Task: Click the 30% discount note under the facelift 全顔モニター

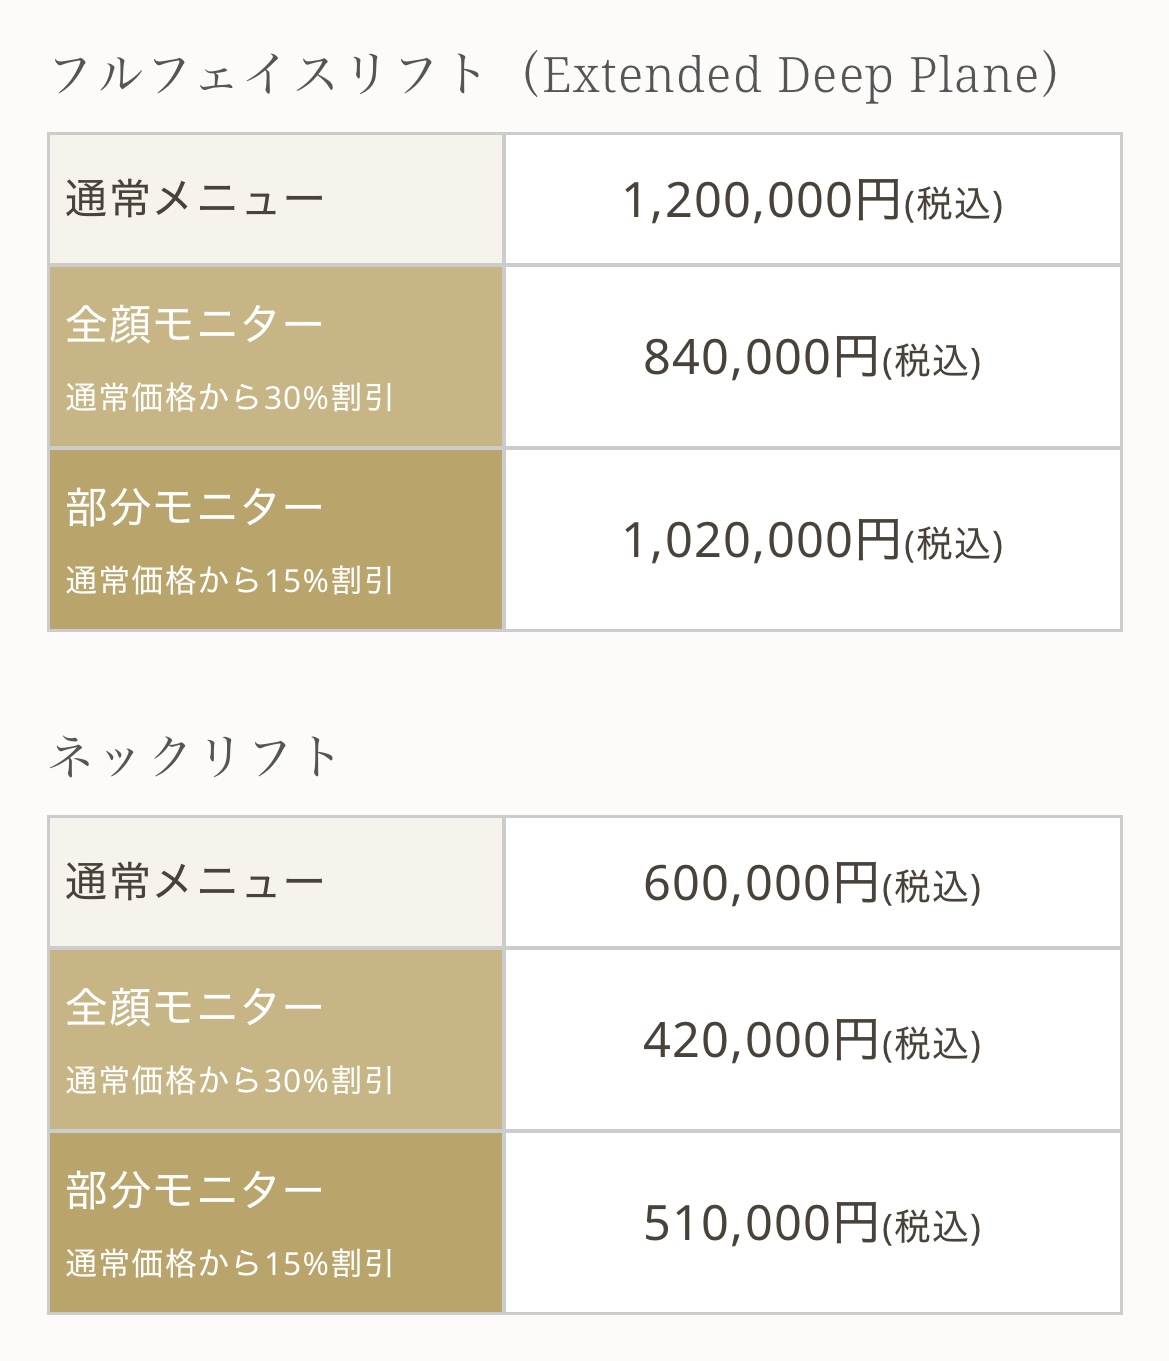Action: point(230,398)
